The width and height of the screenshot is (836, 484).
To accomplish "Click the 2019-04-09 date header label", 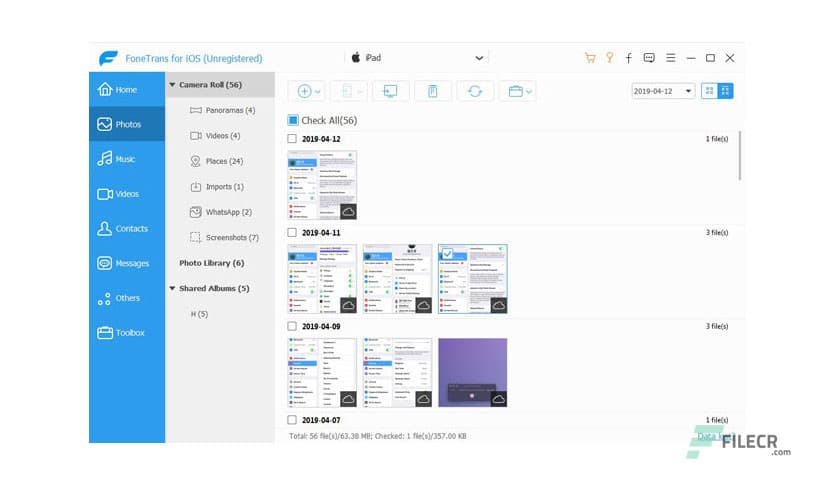I will pyautogui.click(x=321, y=327).
